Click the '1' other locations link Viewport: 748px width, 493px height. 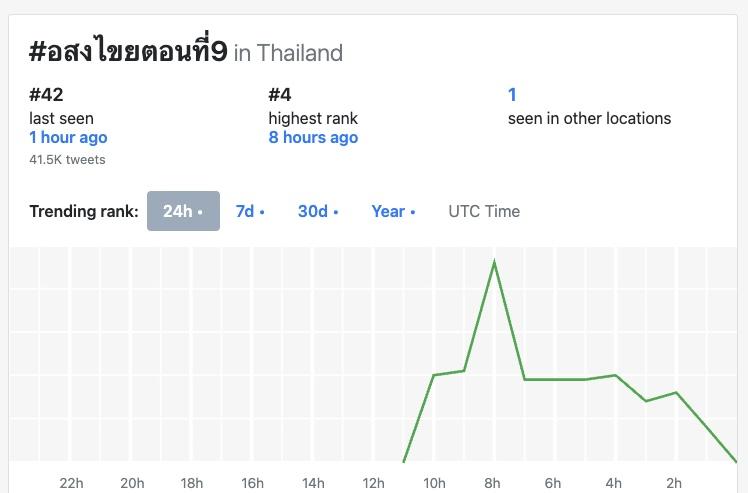pyautogui.click(x=512, y=95)
